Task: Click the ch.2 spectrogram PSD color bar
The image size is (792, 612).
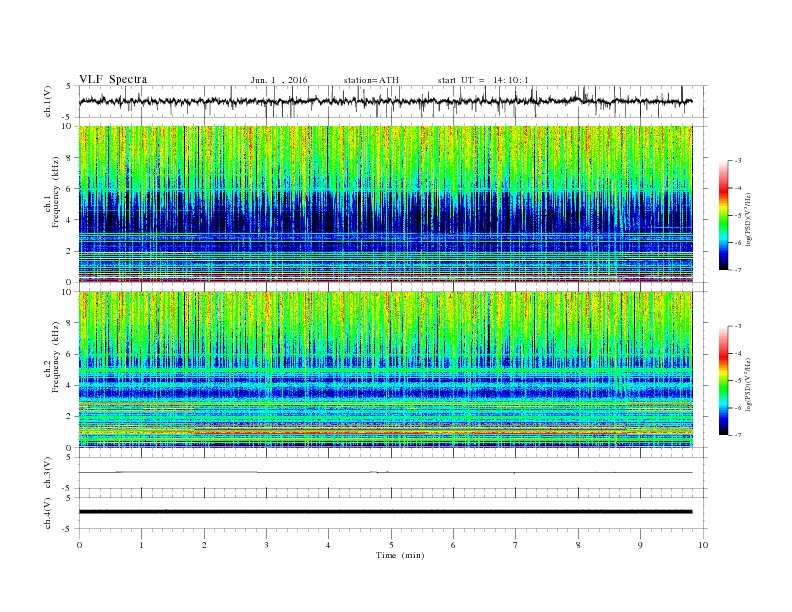Action: pyautogui.click(x=723, y=380)
